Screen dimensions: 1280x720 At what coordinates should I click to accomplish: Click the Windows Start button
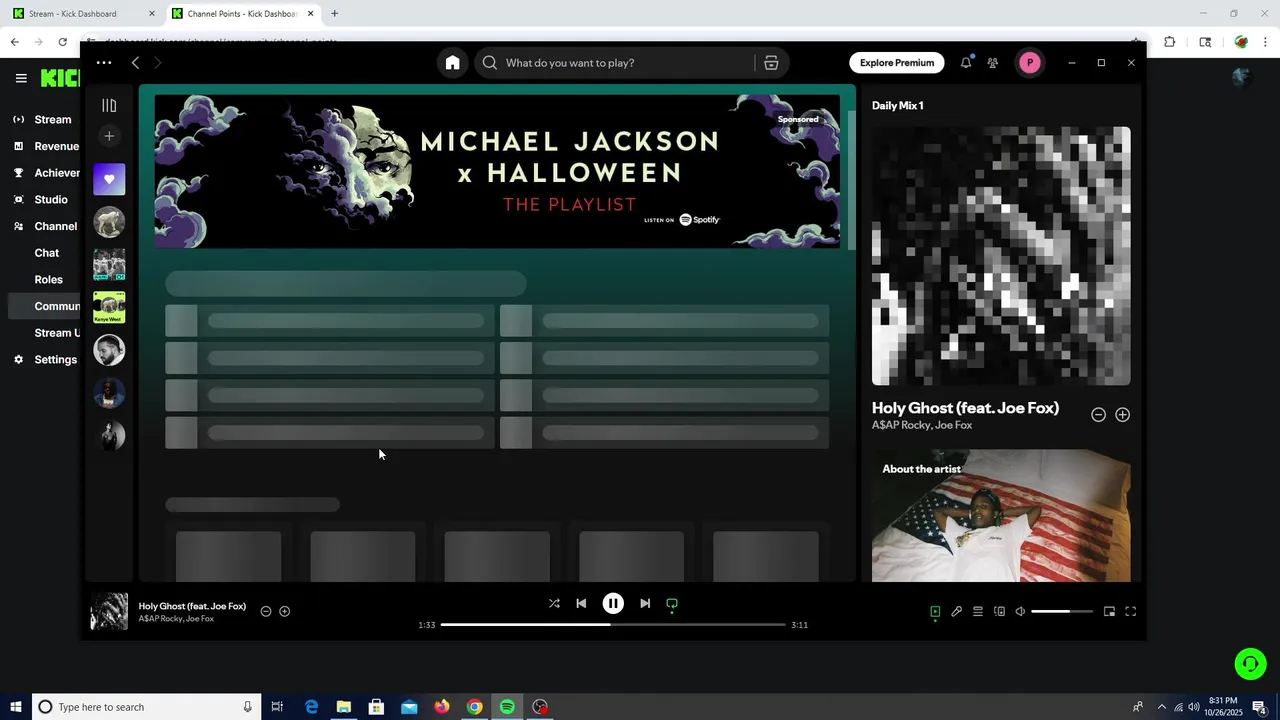16,707
